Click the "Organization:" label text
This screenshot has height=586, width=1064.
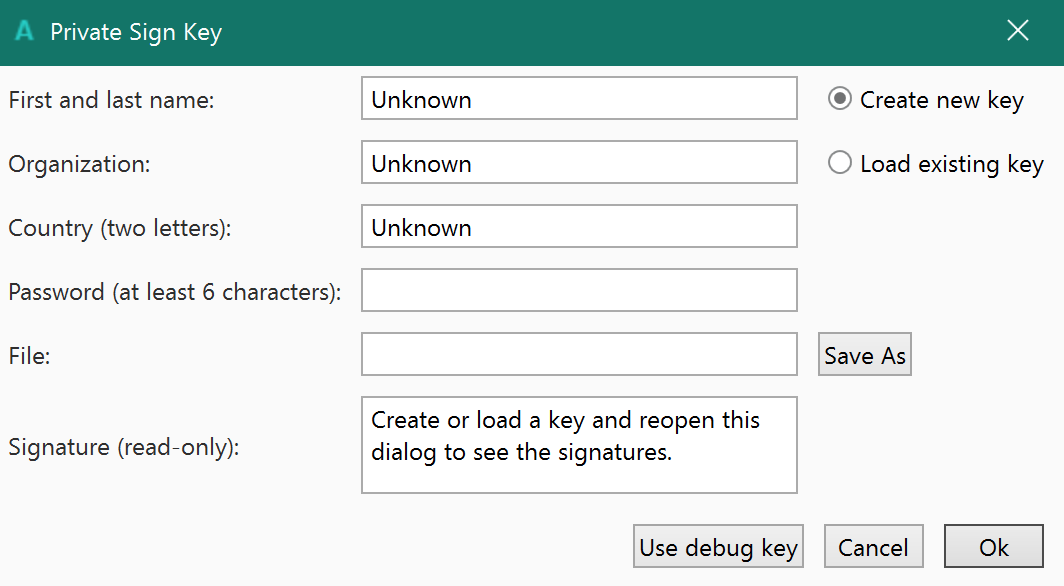pyautogui.click(x=79, y=164)
